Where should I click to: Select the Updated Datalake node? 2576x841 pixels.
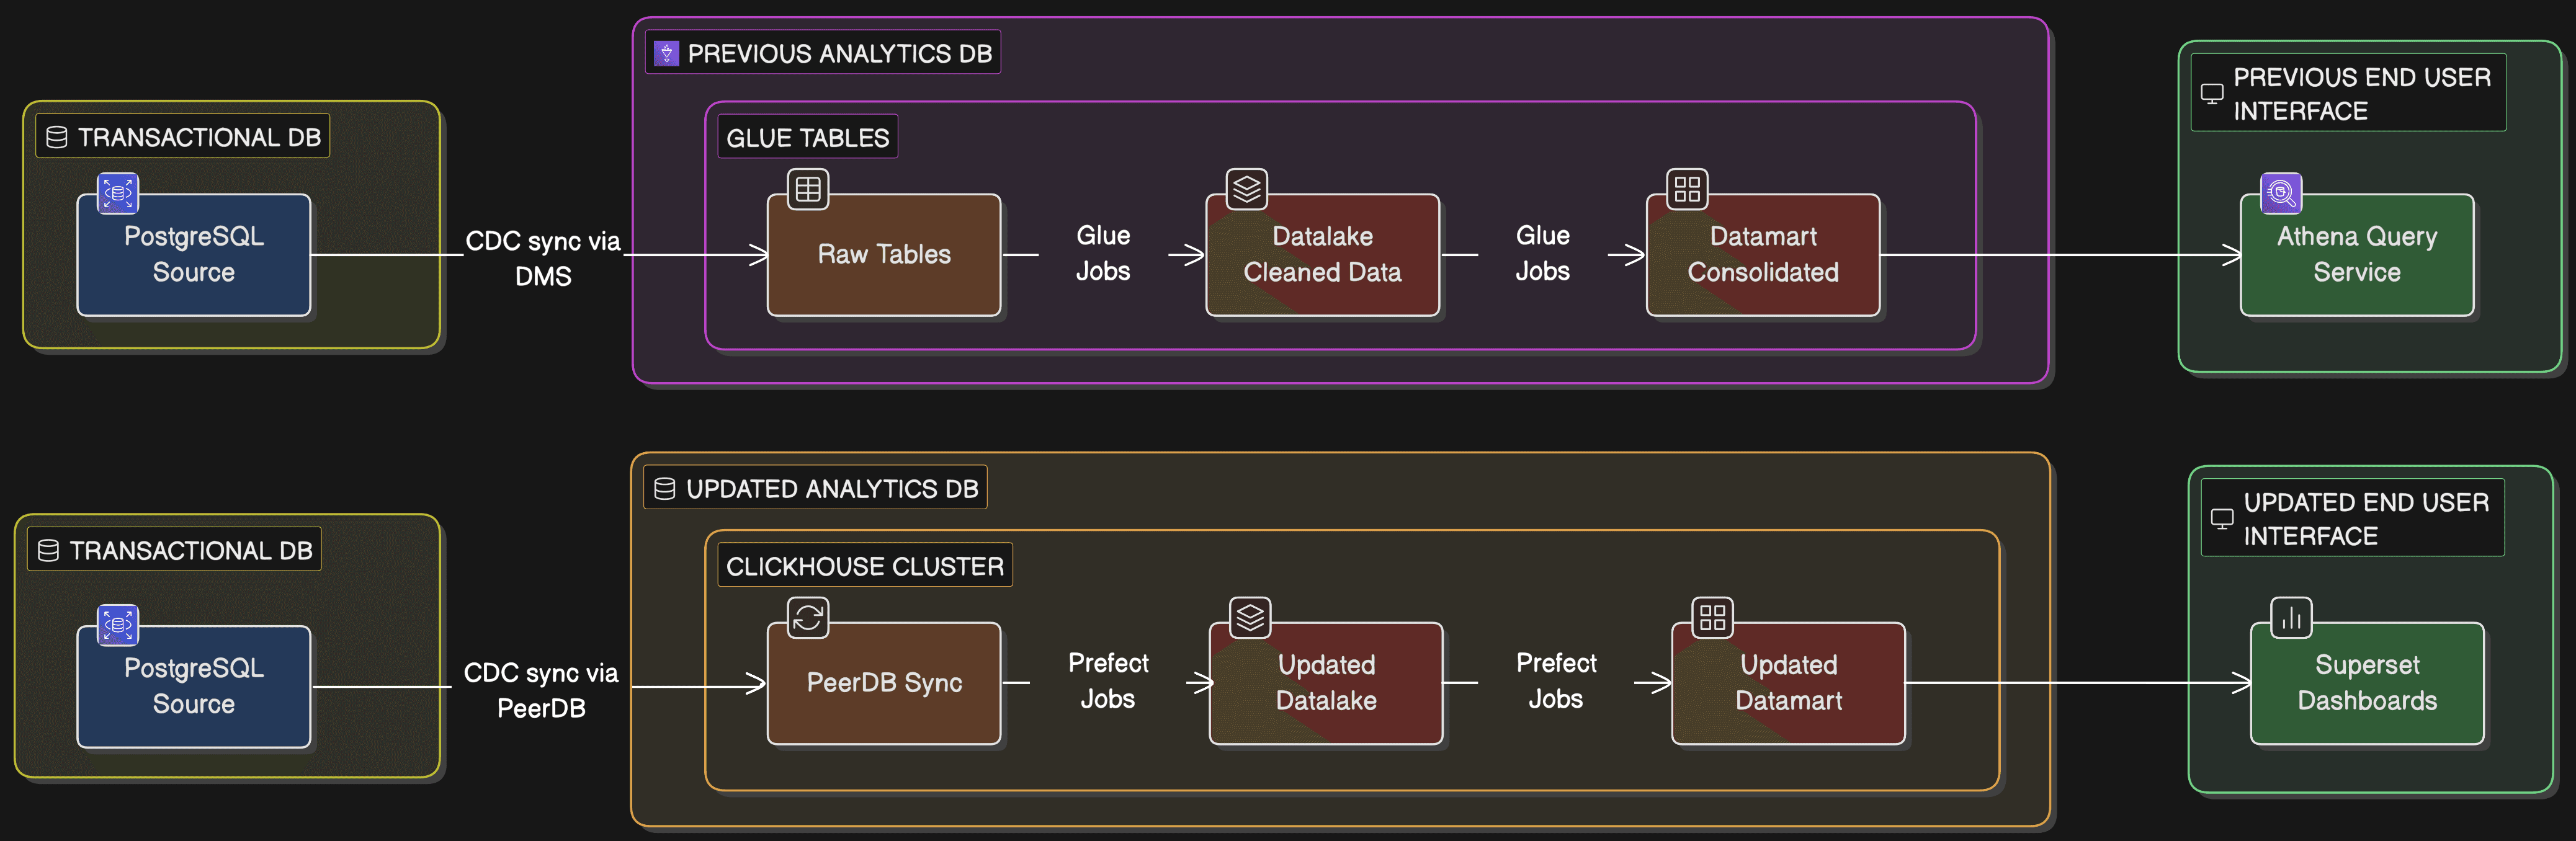1325,683
